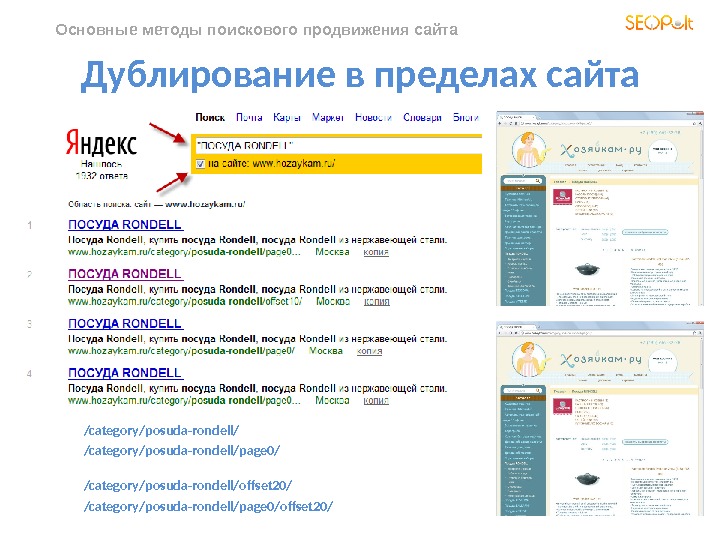Open the Блоги service
Image resolution: width=720 pixels, height=540 pixels.
466,118
